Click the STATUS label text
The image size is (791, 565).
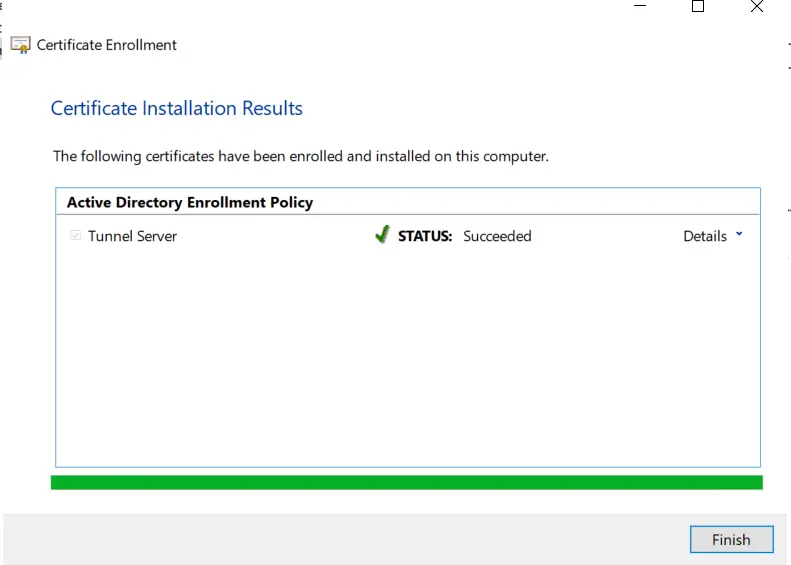click(425, 236)
